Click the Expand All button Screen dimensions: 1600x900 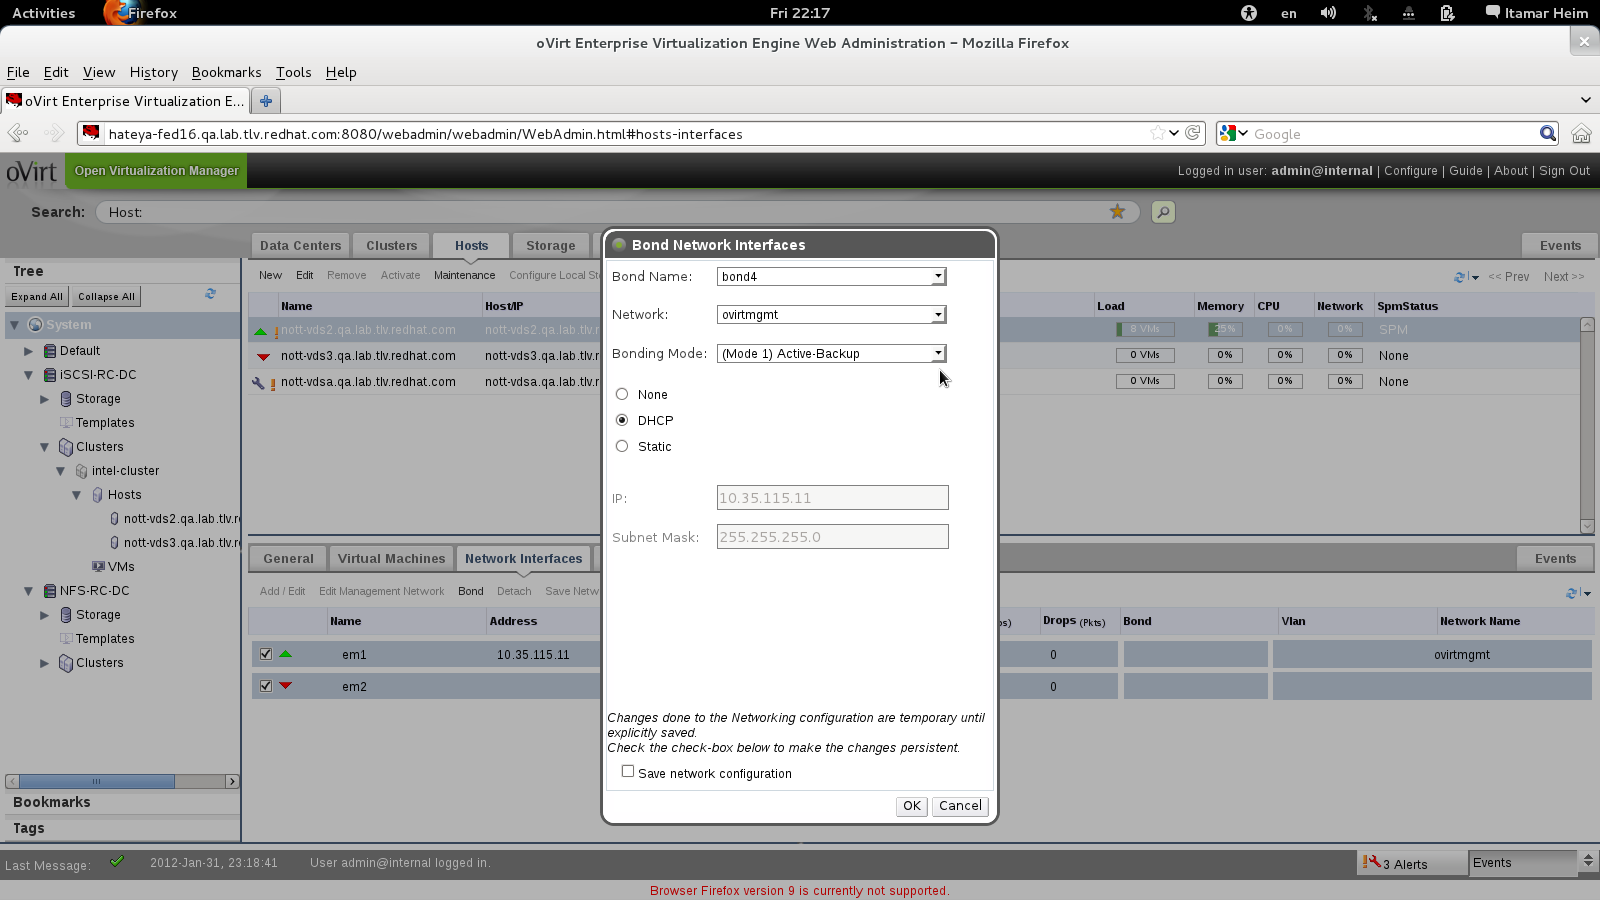(37, 296)
